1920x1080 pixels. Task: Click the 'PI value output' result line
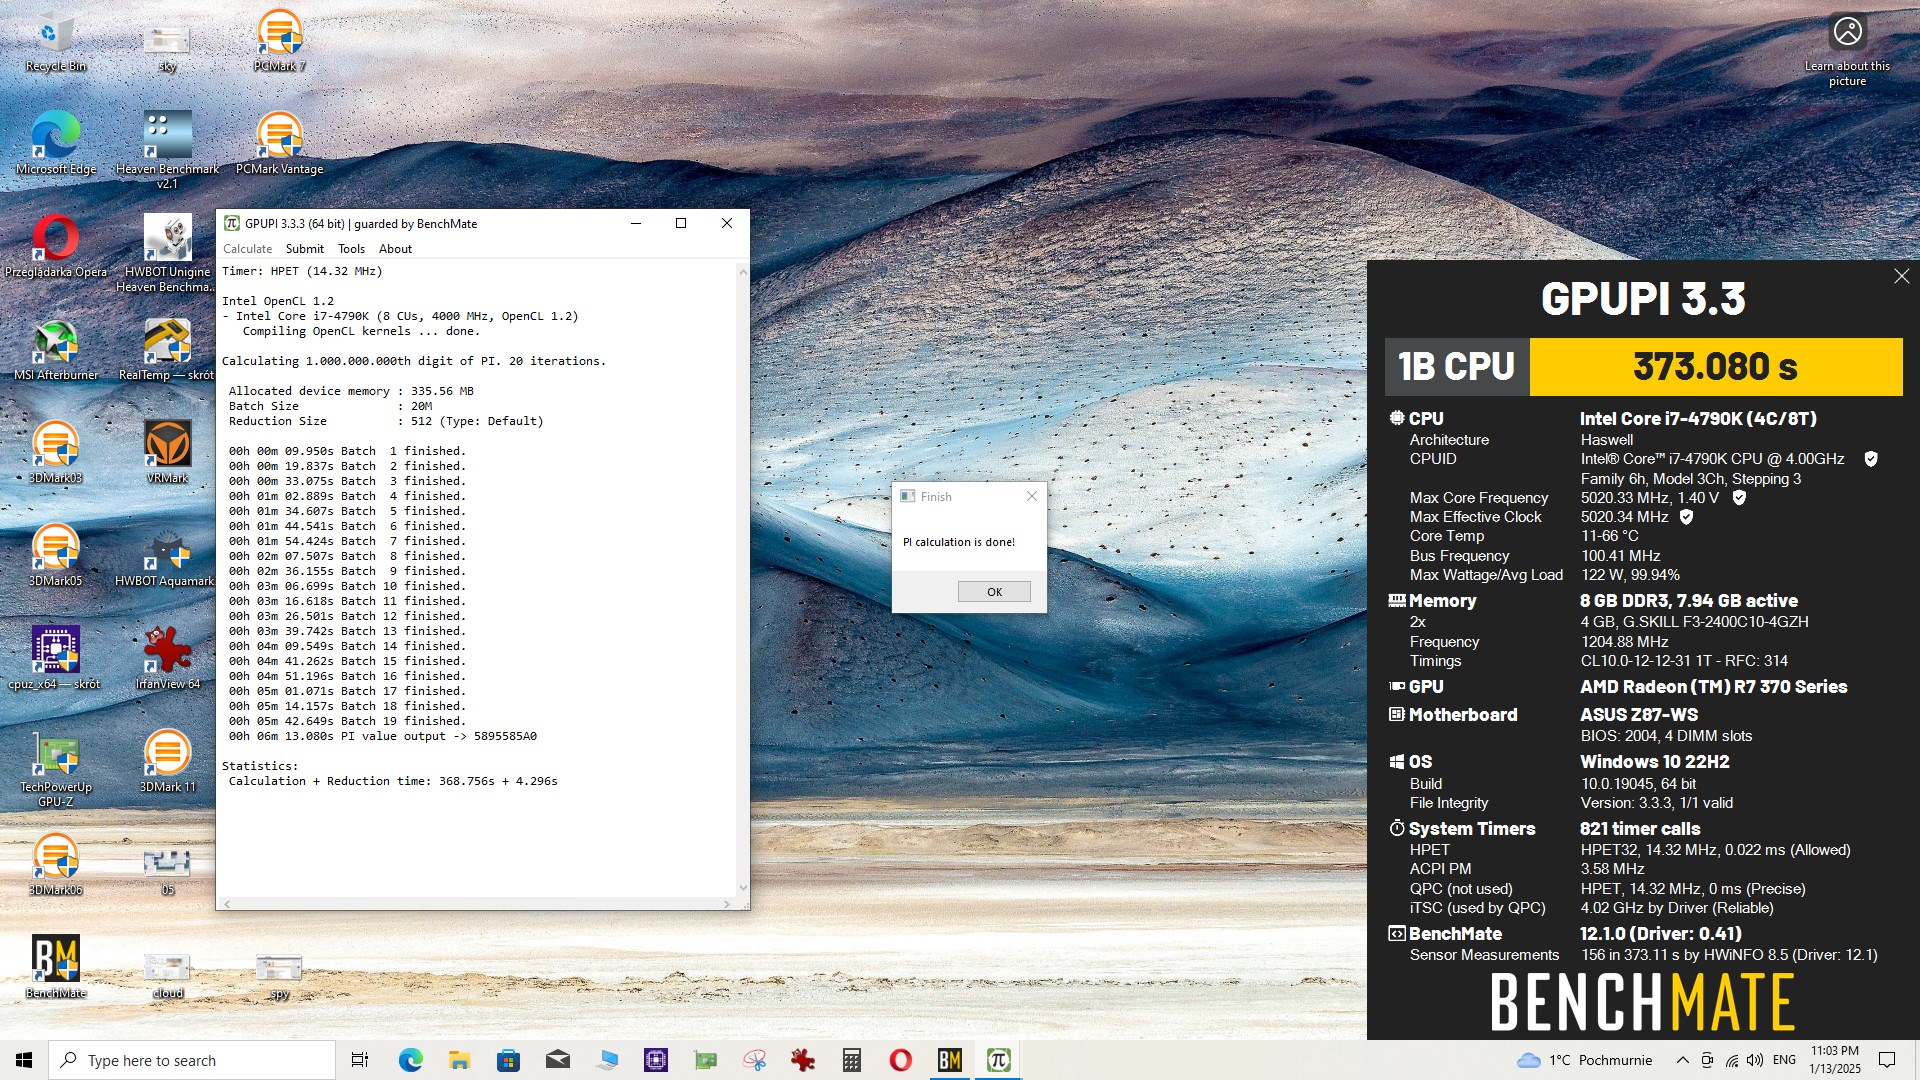click(383, 736)
